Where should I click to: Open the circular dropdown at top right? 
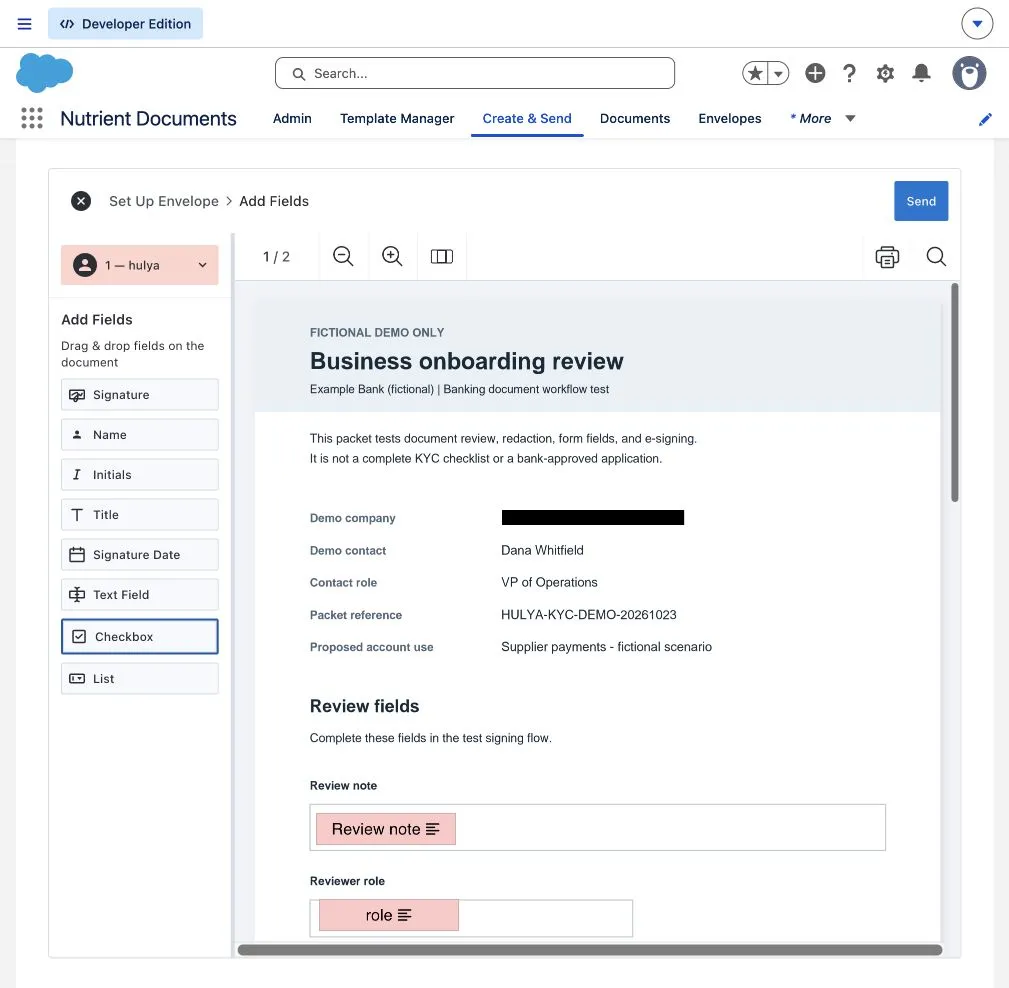(977, 24)
